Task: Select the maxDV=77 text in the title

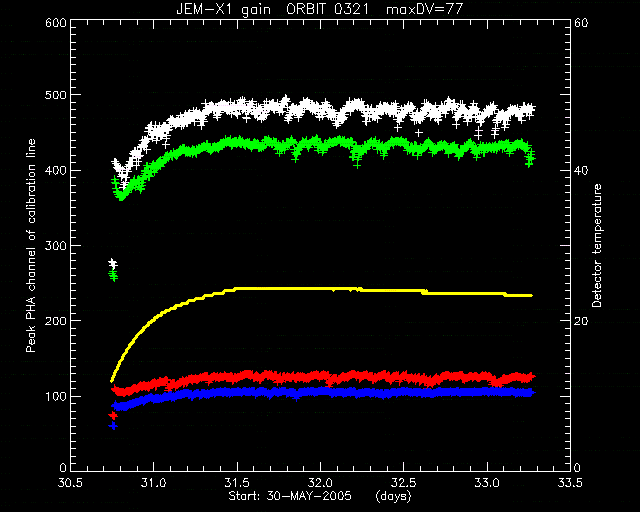Action: [424, 9]
